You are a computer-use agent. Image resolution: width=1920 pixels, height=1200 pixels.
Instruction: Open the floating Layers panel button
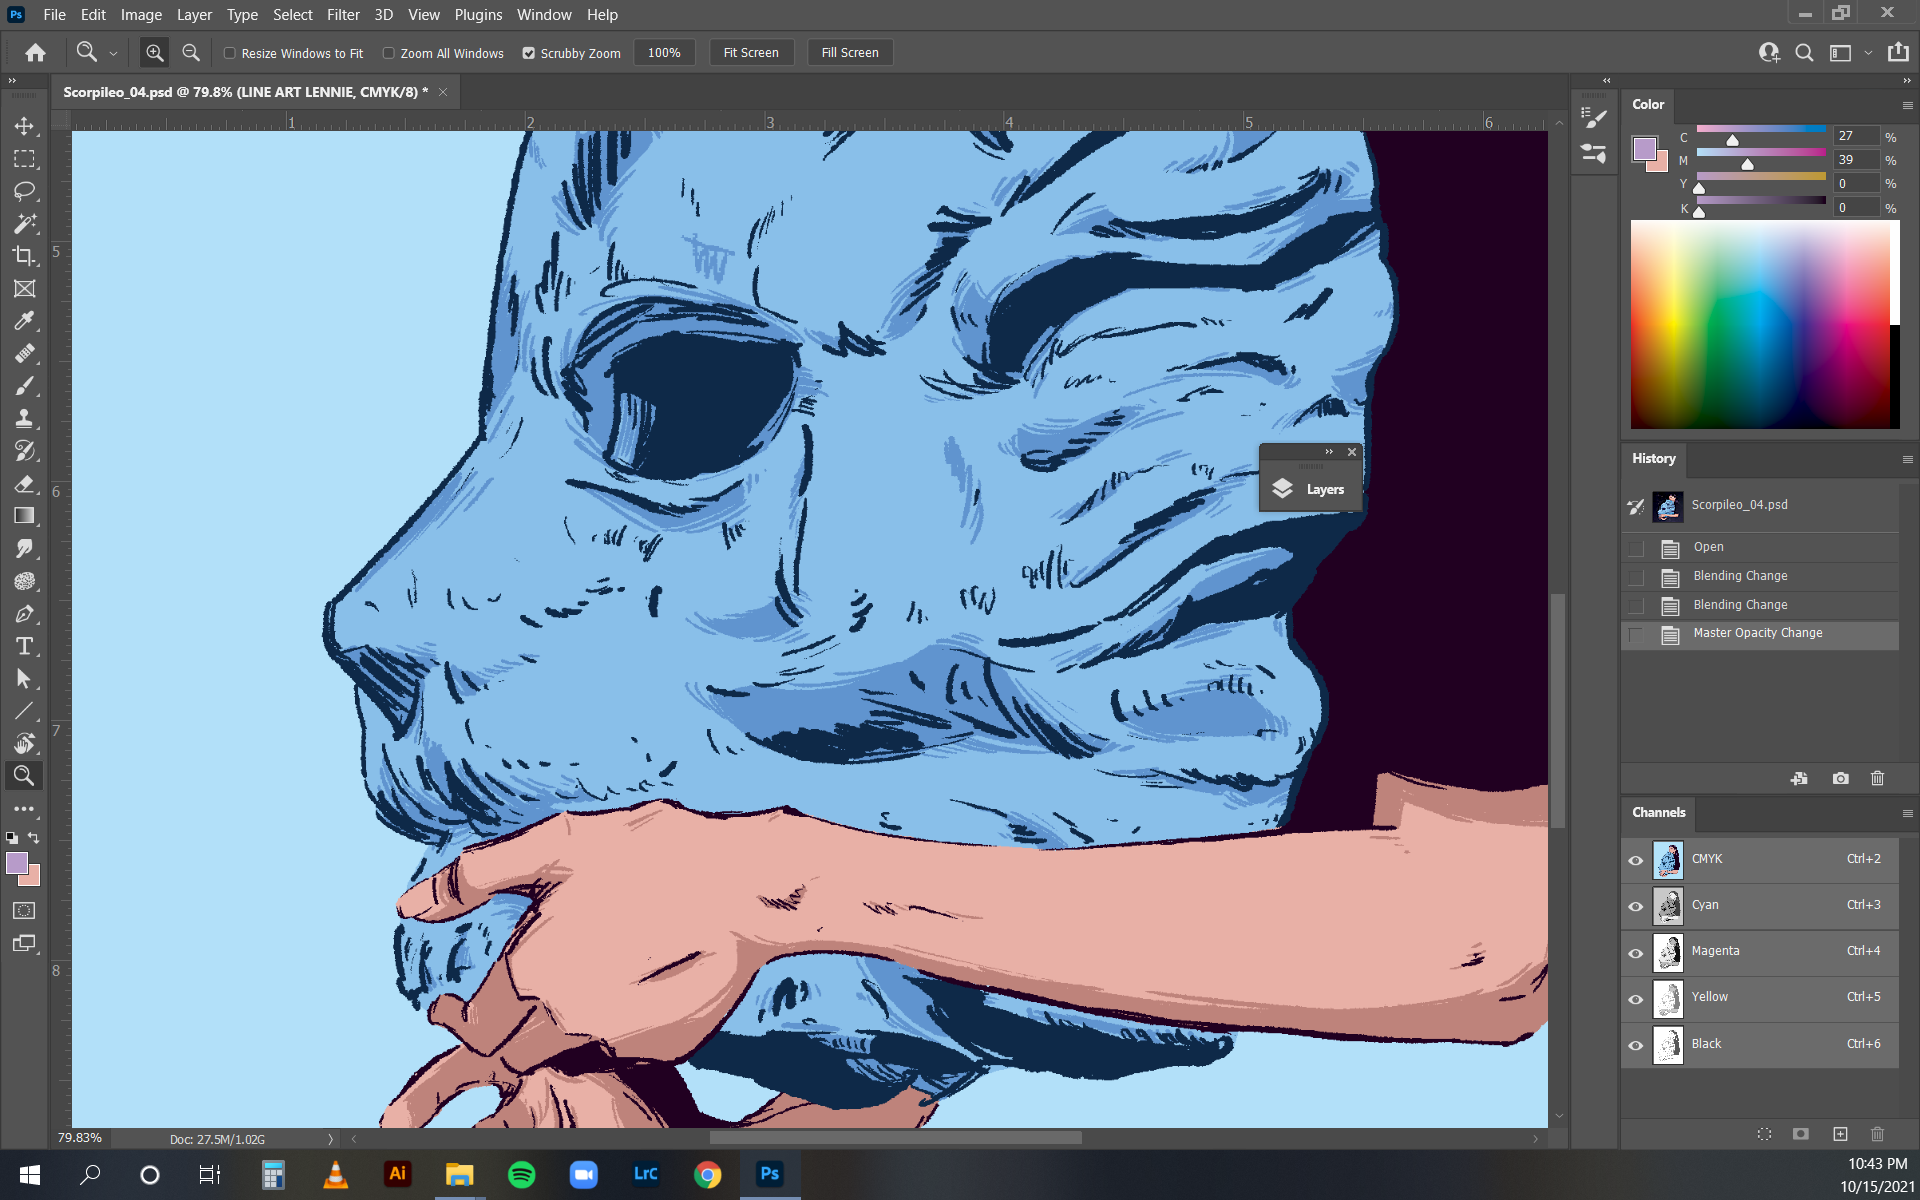coord(1310,489)
